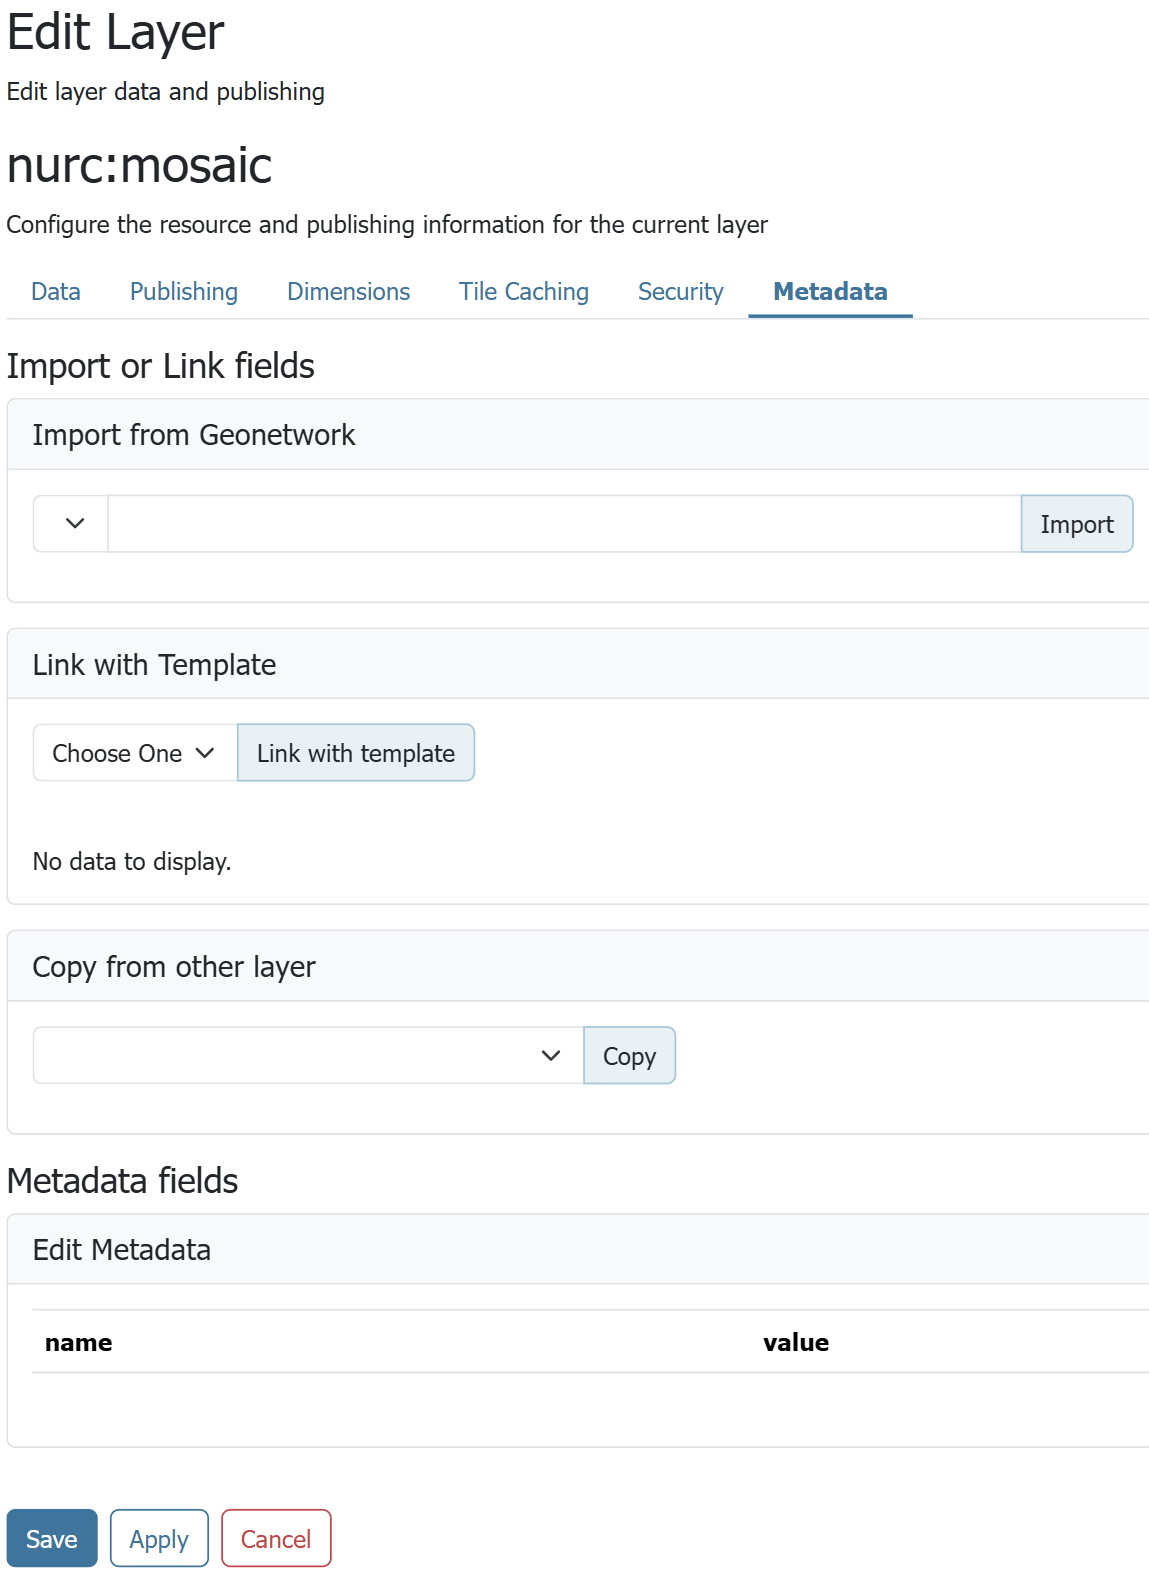Click the Import from Geonetwork panel heading
The height and width of the screenshot is (1570, 1149).
194,435
